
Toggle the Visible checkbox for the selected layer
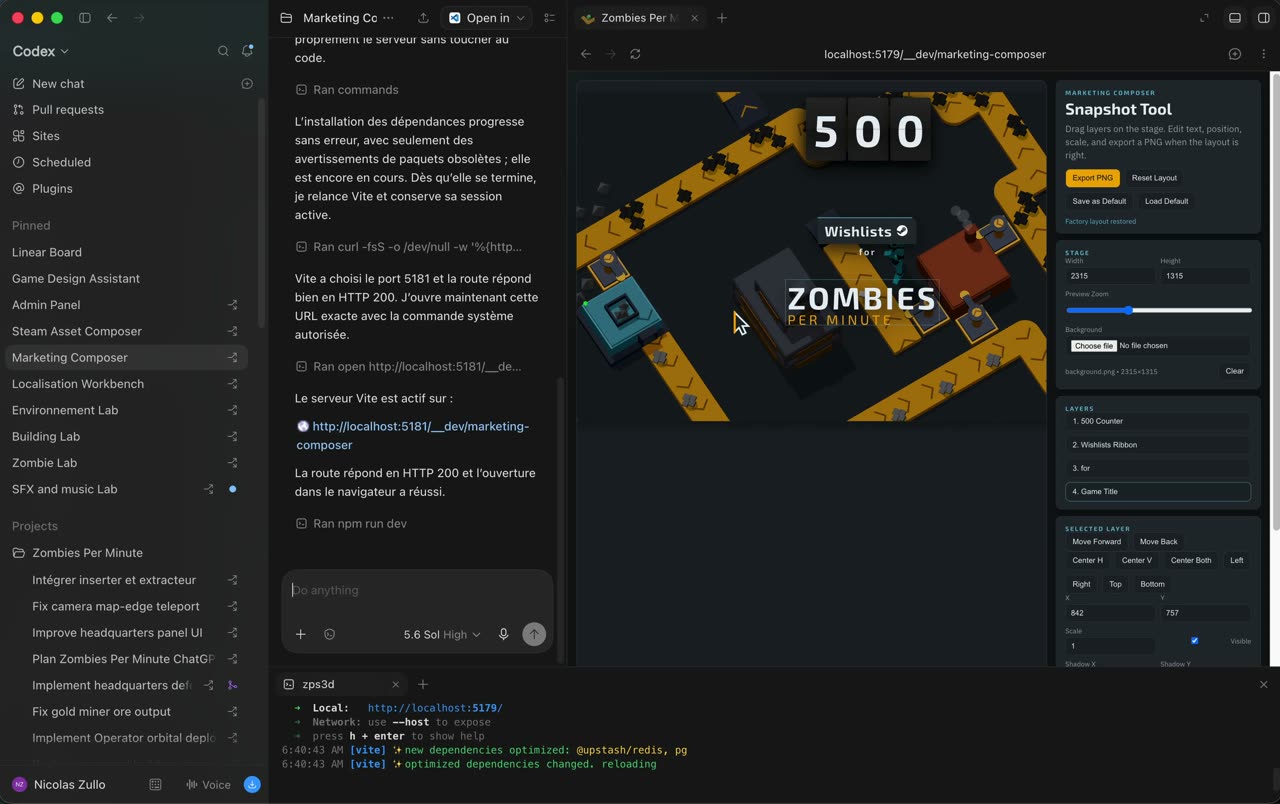click(1194, 641)
